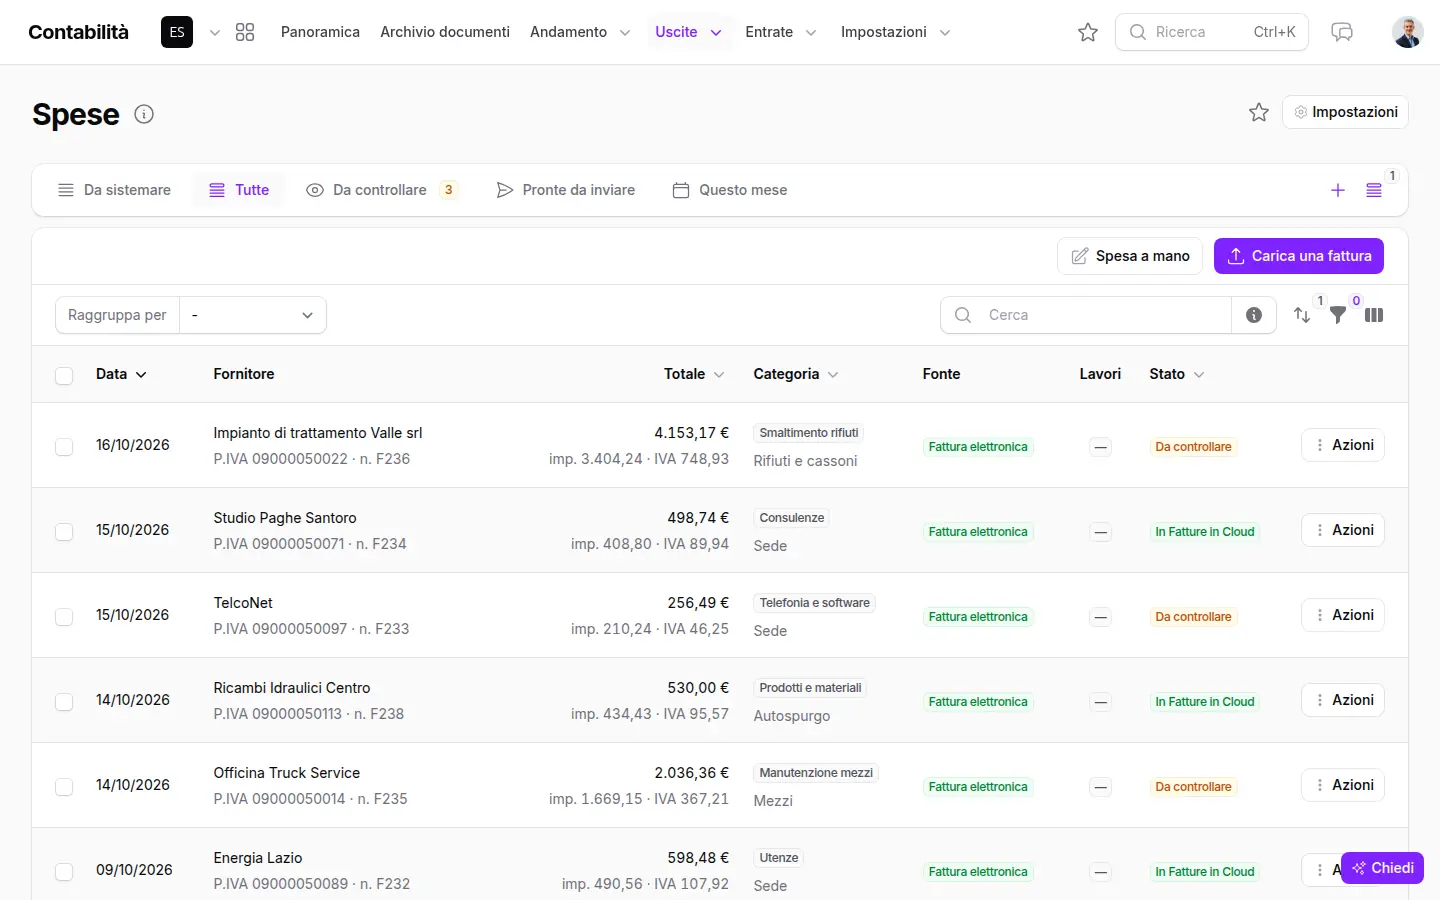Screen dimensions: 1440x900
Task: Click the Spesa a mano button
Action: tap(1130, 256)
